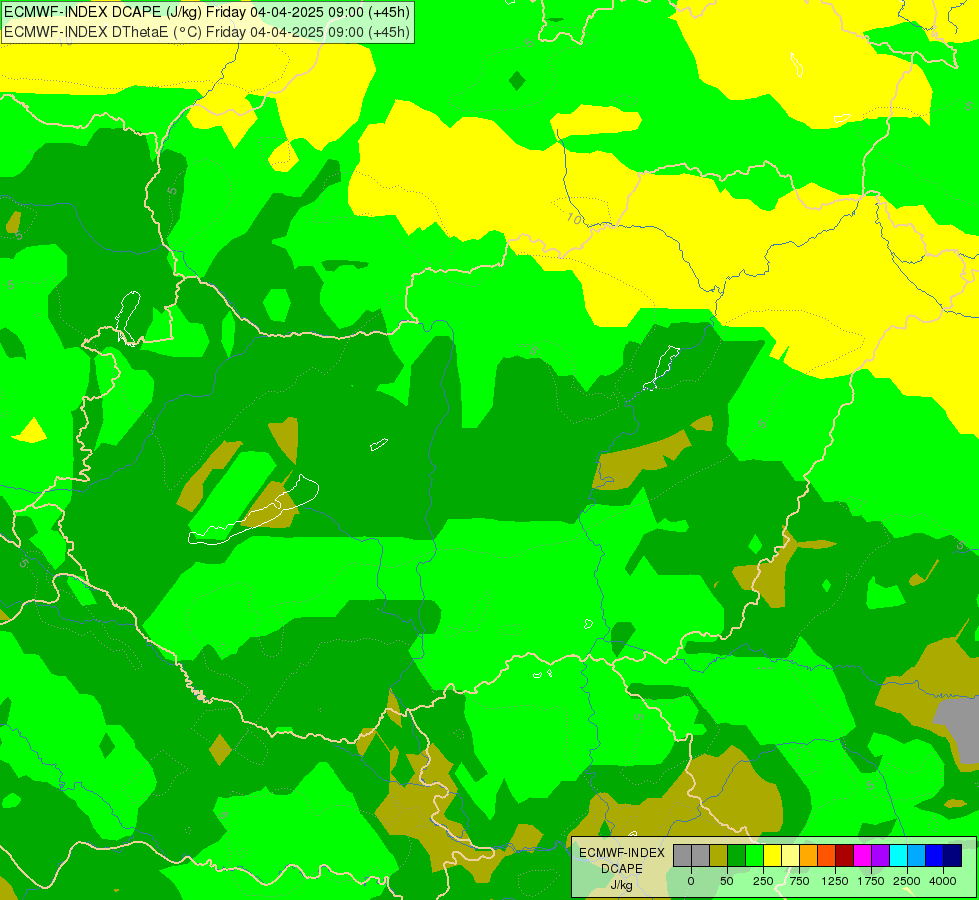Select the light blue legend swatch
979x900 pixels.
(917, 855)
